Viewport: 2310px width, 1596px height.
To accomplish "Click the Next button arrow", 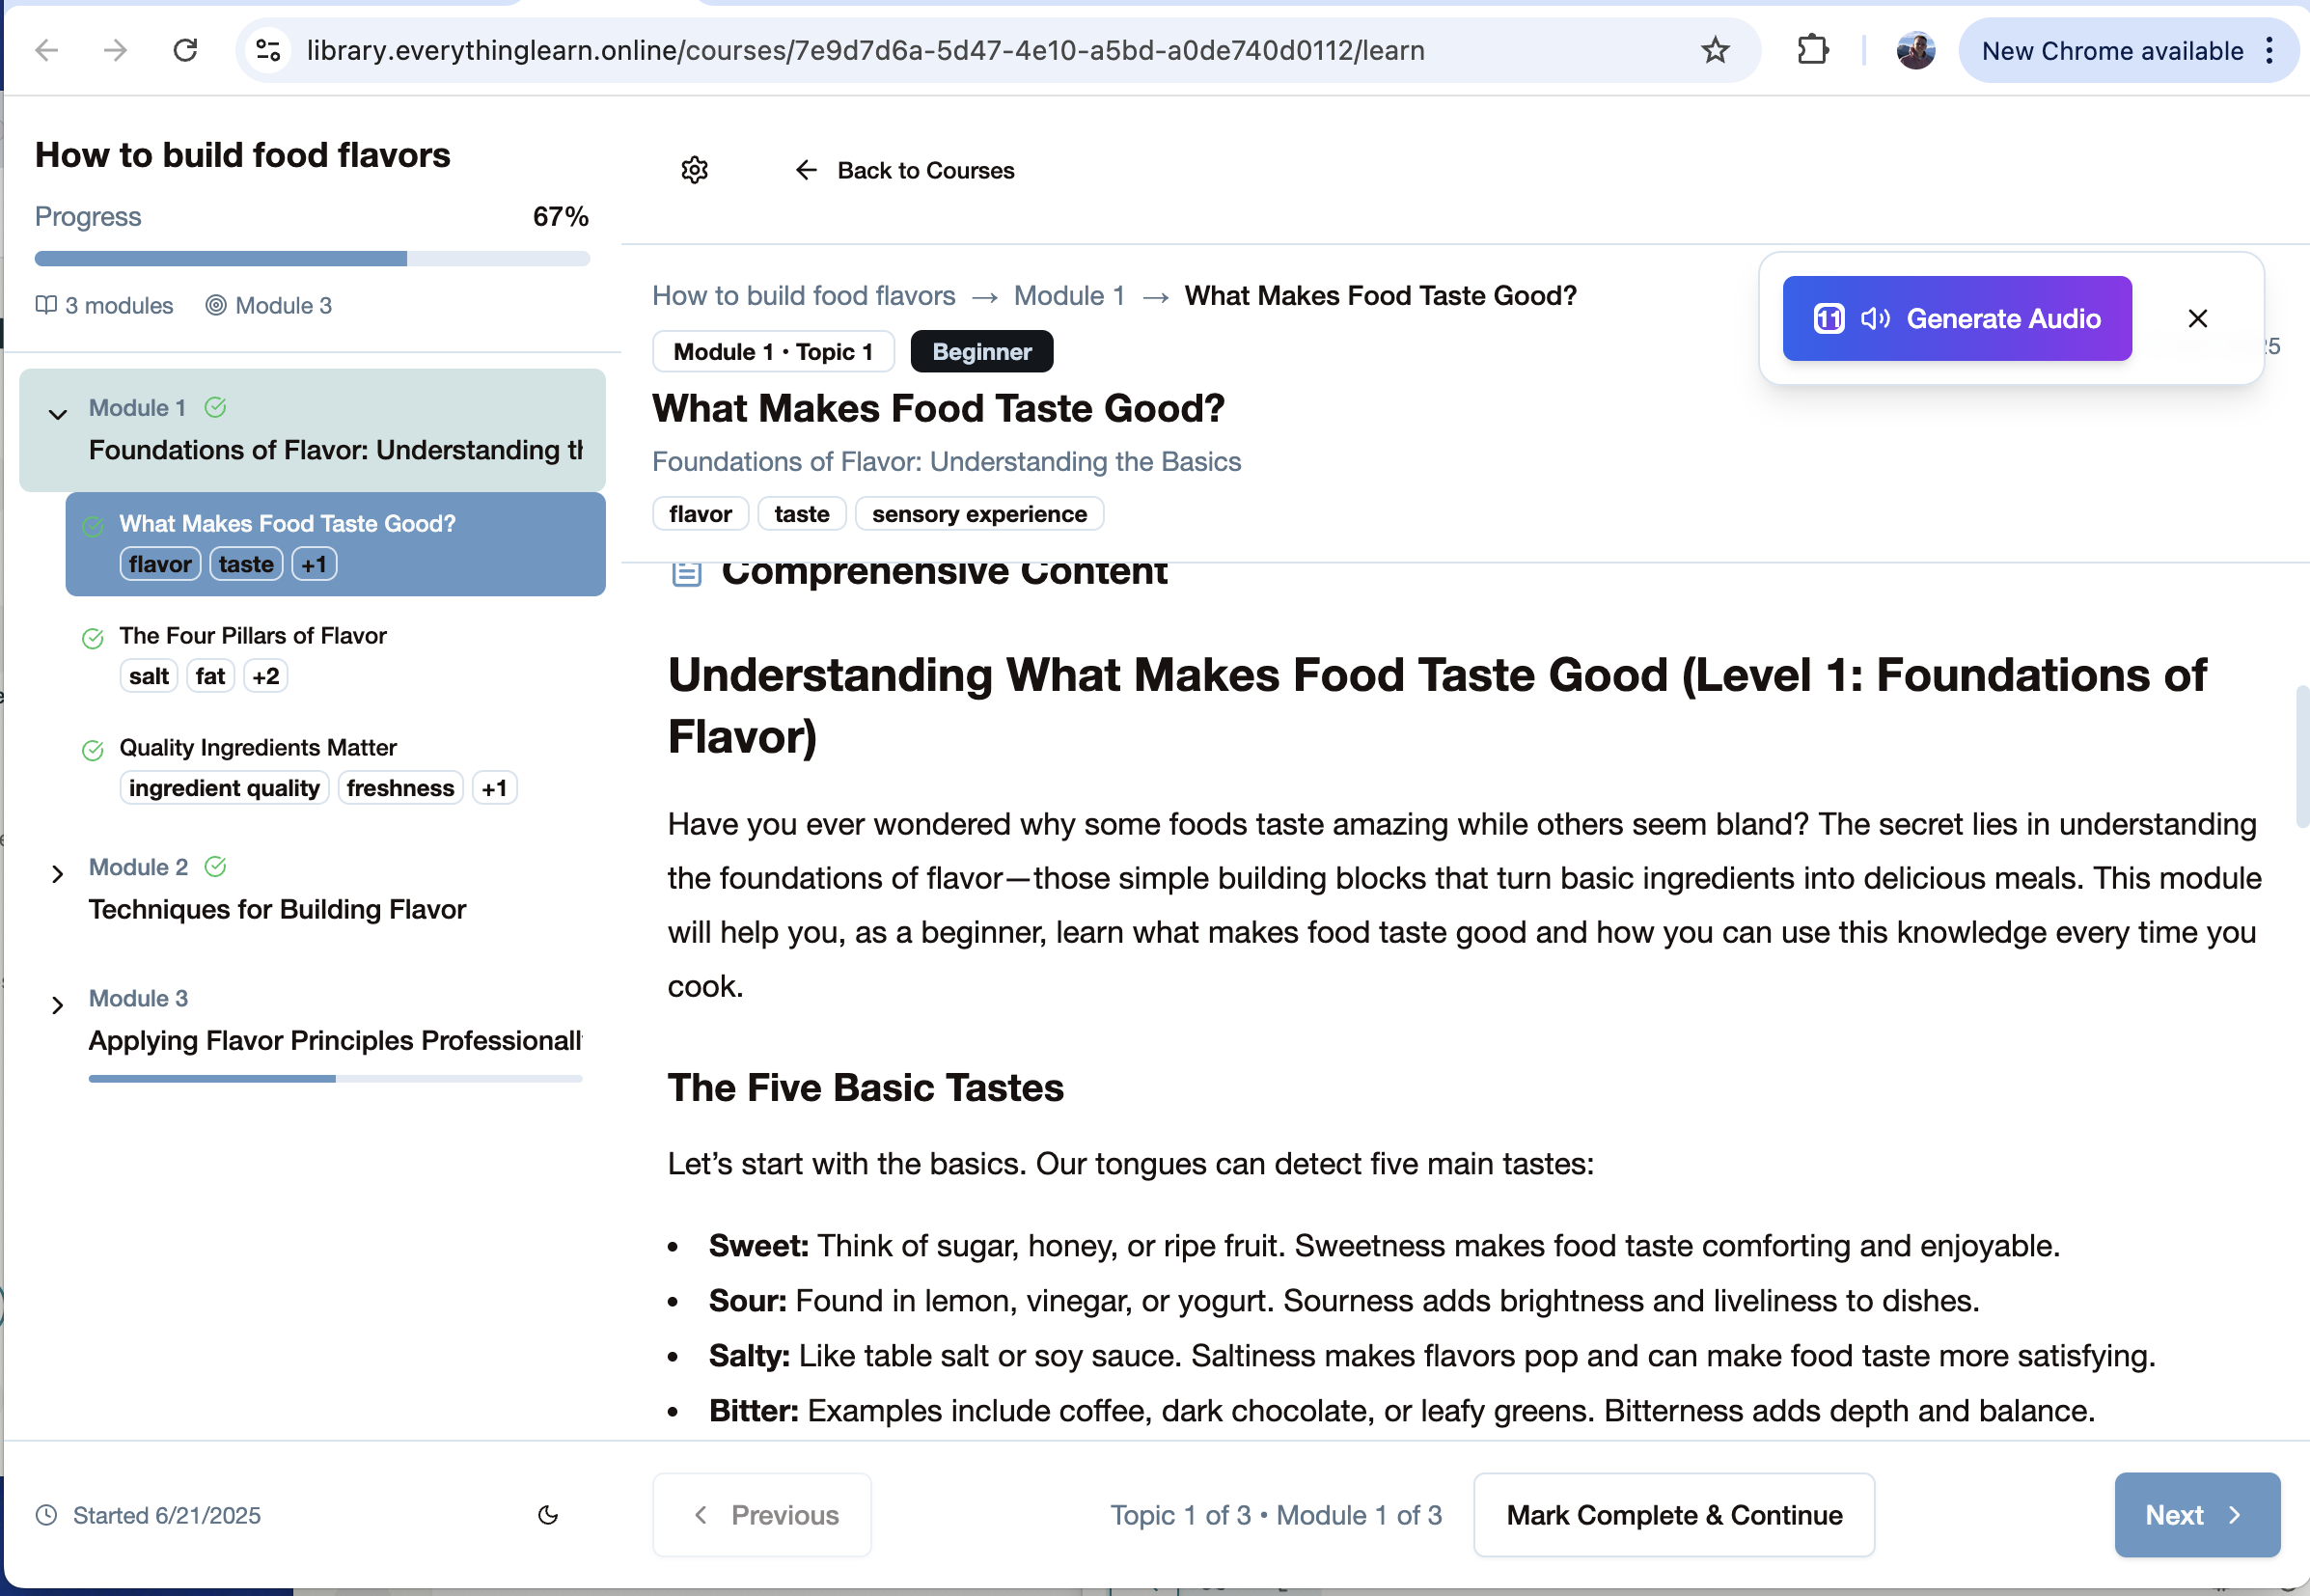I will click(x=2234, y=1515).
